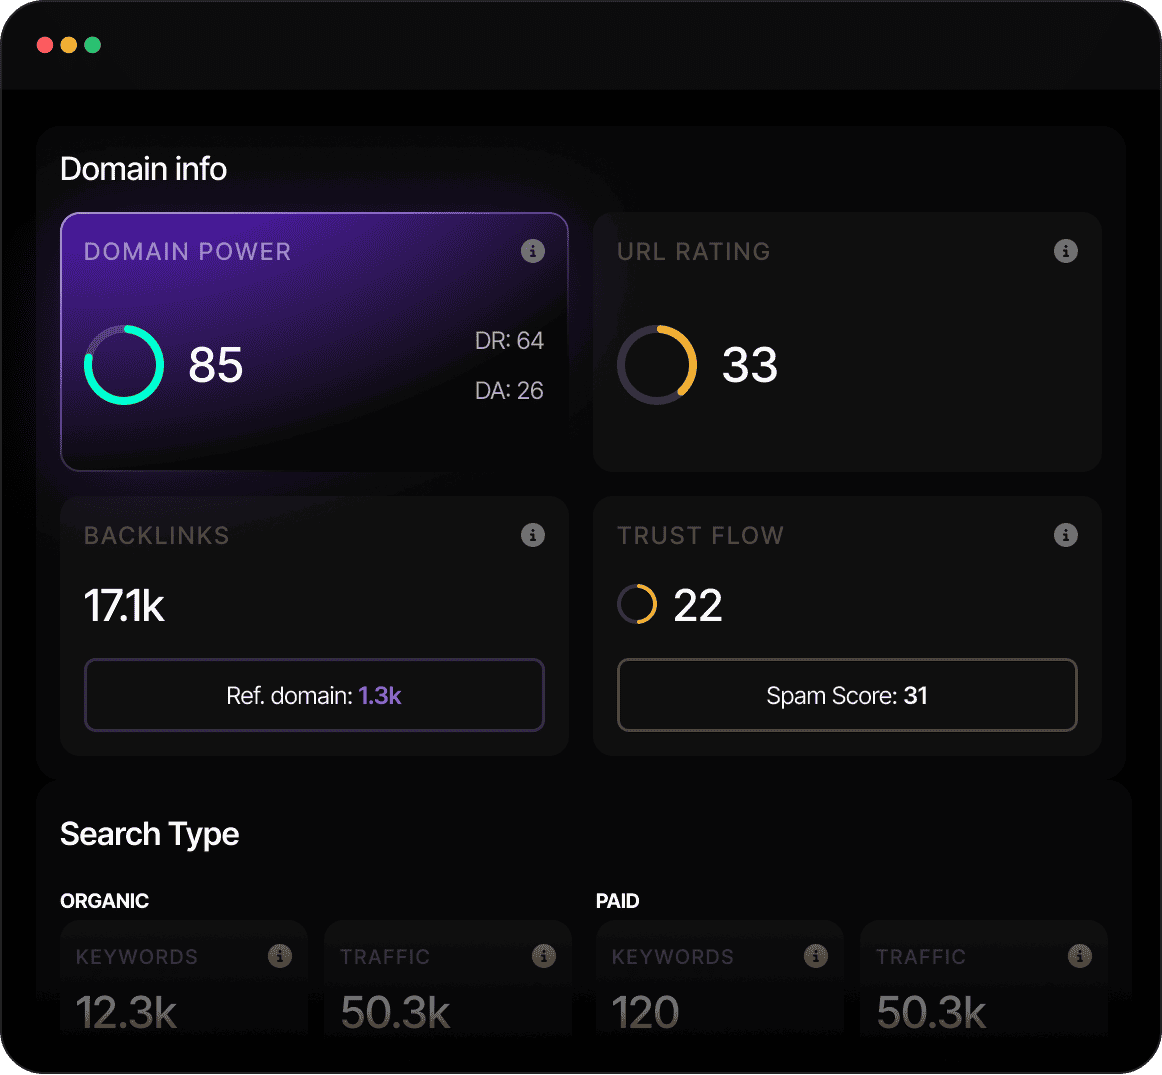Select the highlighted Domain Power card
Viewport: 1162px width, 1075px height.
314,342
